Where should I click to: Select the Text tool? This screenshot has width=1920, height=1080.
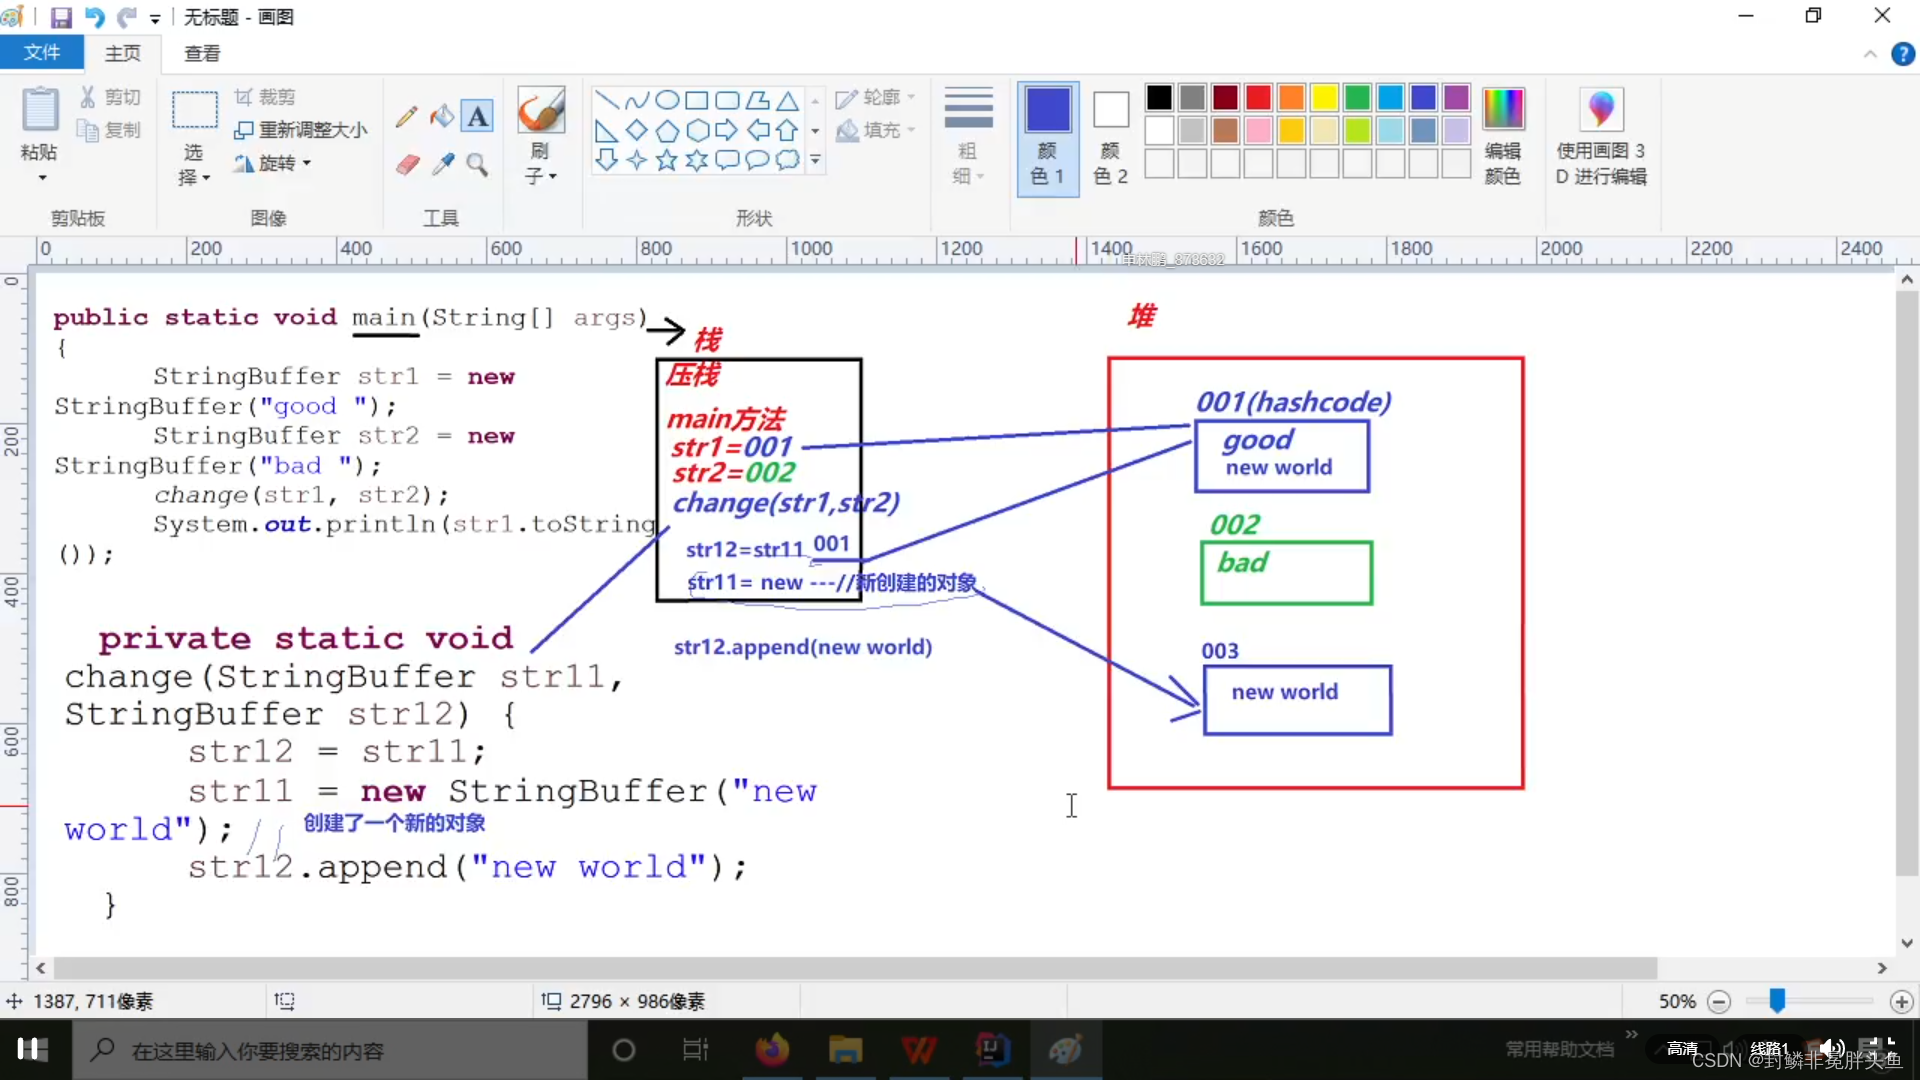[478, 117]
